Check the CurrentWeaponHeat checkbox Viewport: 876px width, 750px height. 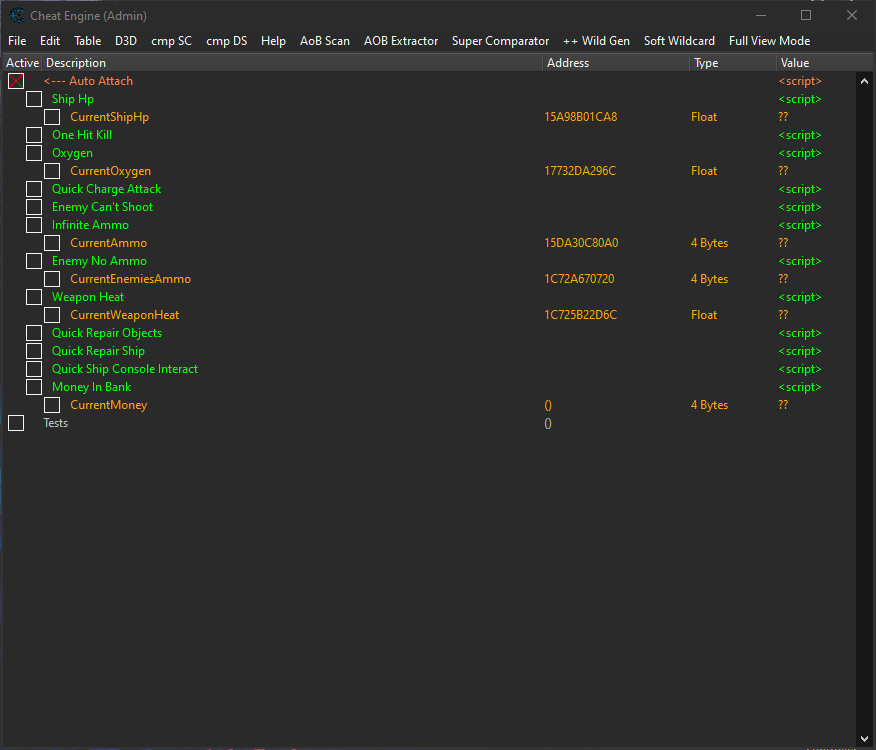point(52,315)
